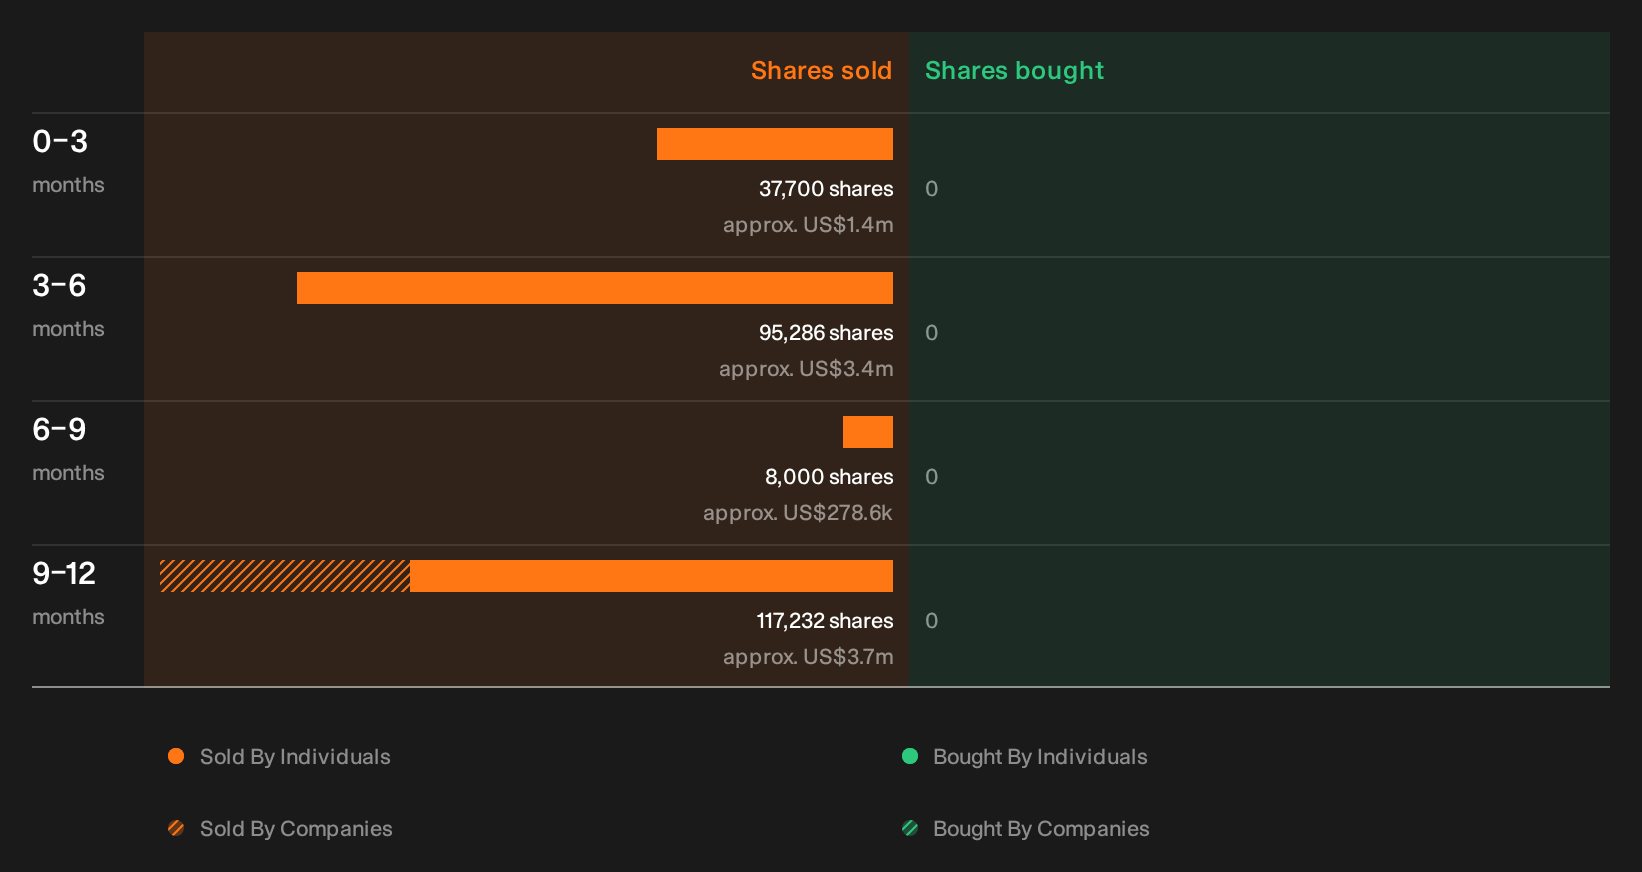Click the 0-3 months orange sold bar

[x=775, y=144]
